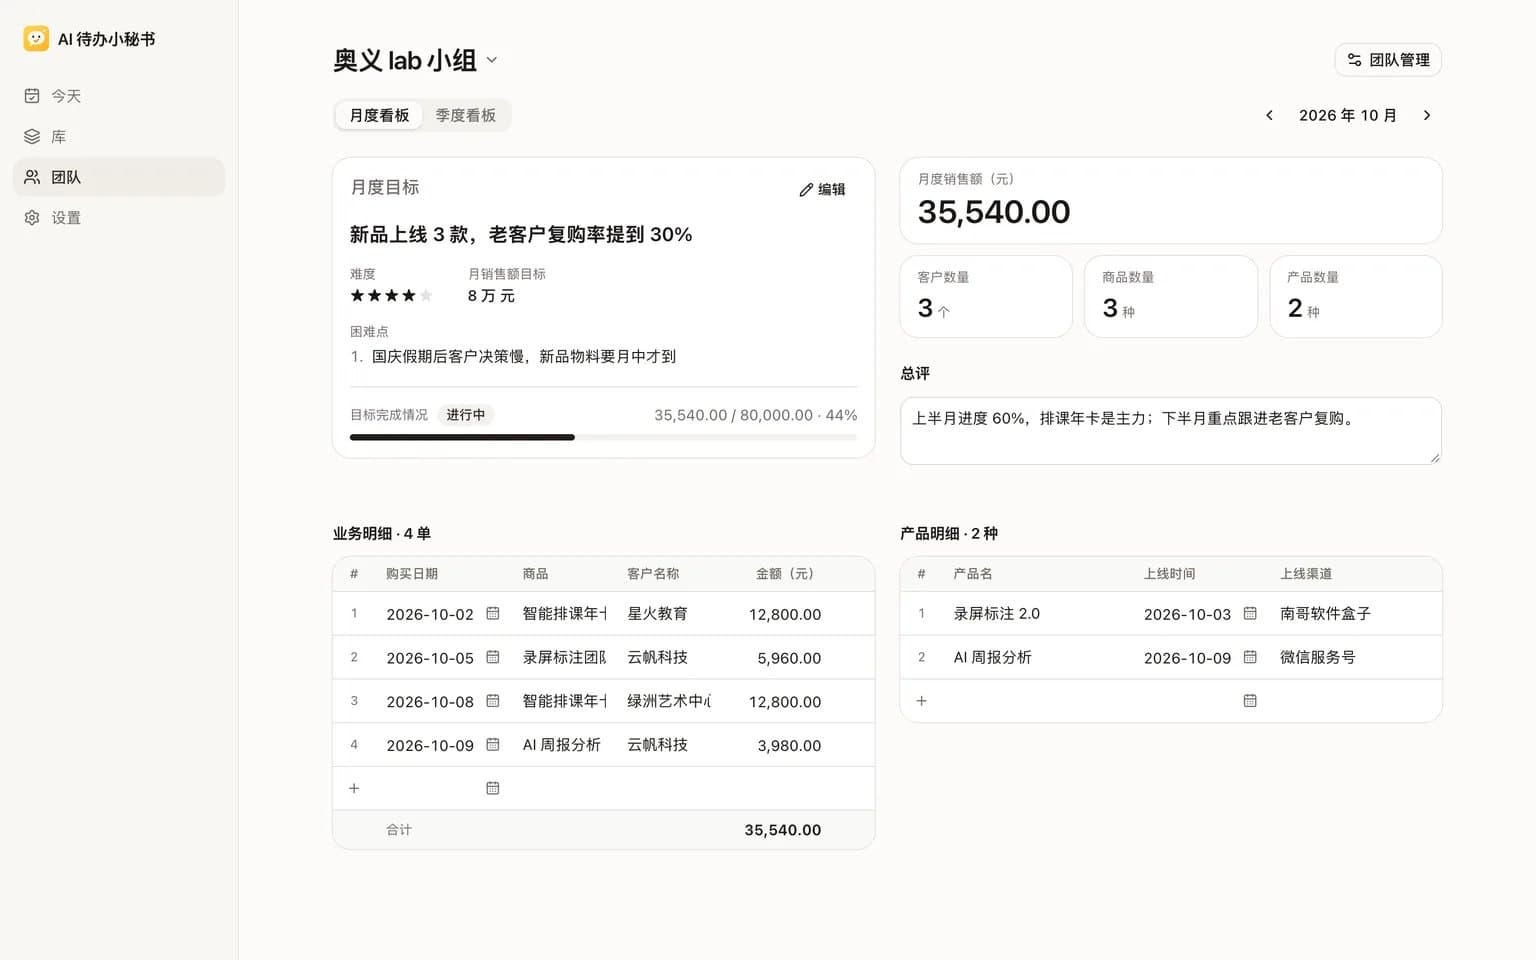This screenshot has width=1536, height=960.
Task: Click the 总评 comment text box
Action: [1171, 431]
